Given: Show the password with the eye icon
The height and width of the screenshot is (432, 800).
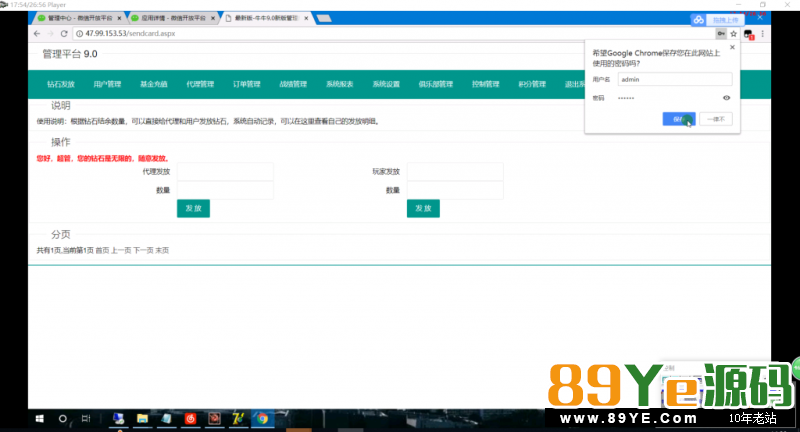Looking at the screenshot, I should tap(727, 98).
